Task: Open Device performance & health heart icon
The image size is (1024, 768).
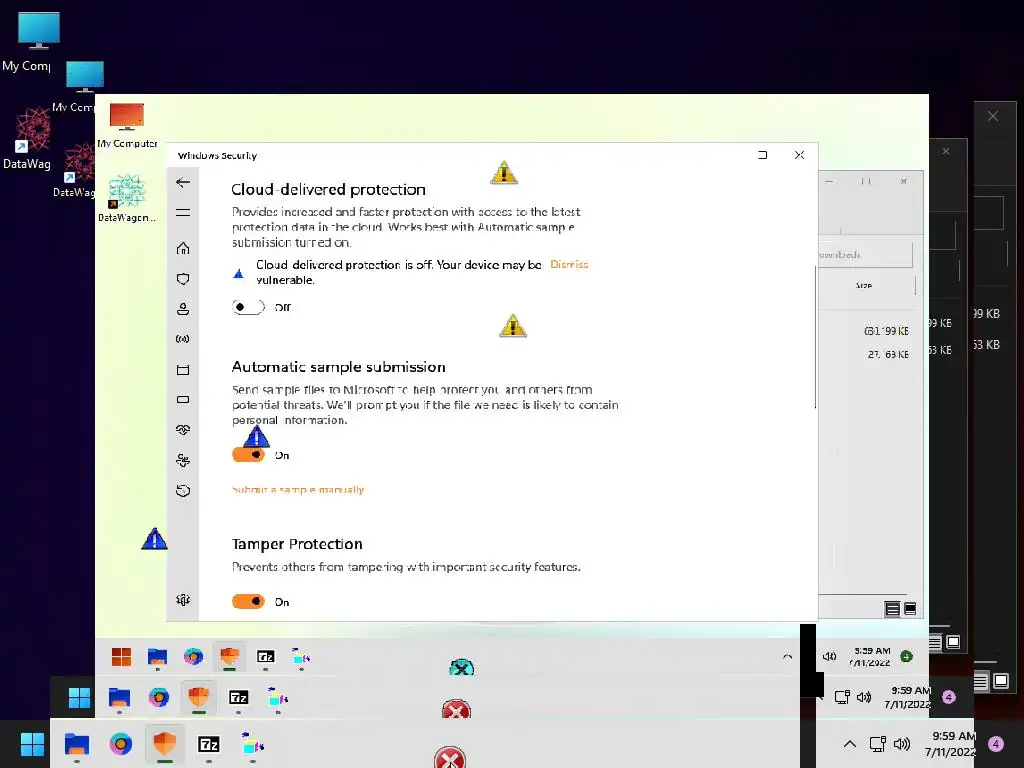Action: (183, 430)
